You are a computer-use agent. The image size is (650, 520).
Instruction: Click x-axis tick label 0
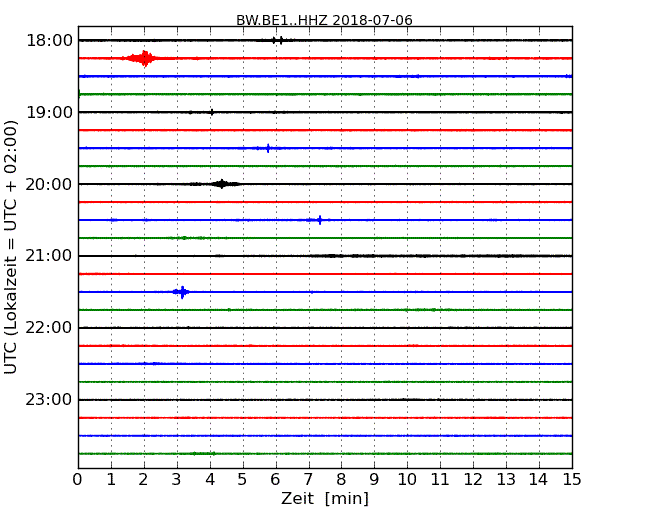click(78, 479)
